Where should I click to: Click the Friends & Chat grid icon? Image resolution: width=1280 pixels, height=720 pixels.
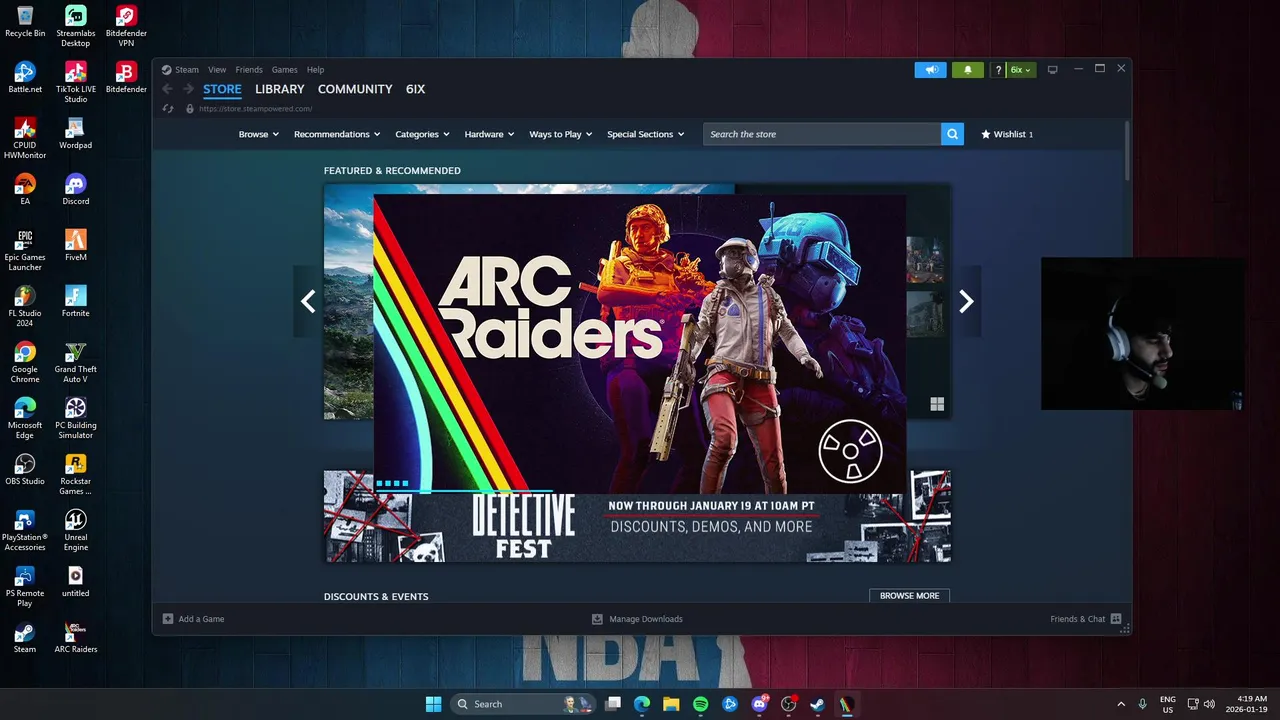(1116, 619)
